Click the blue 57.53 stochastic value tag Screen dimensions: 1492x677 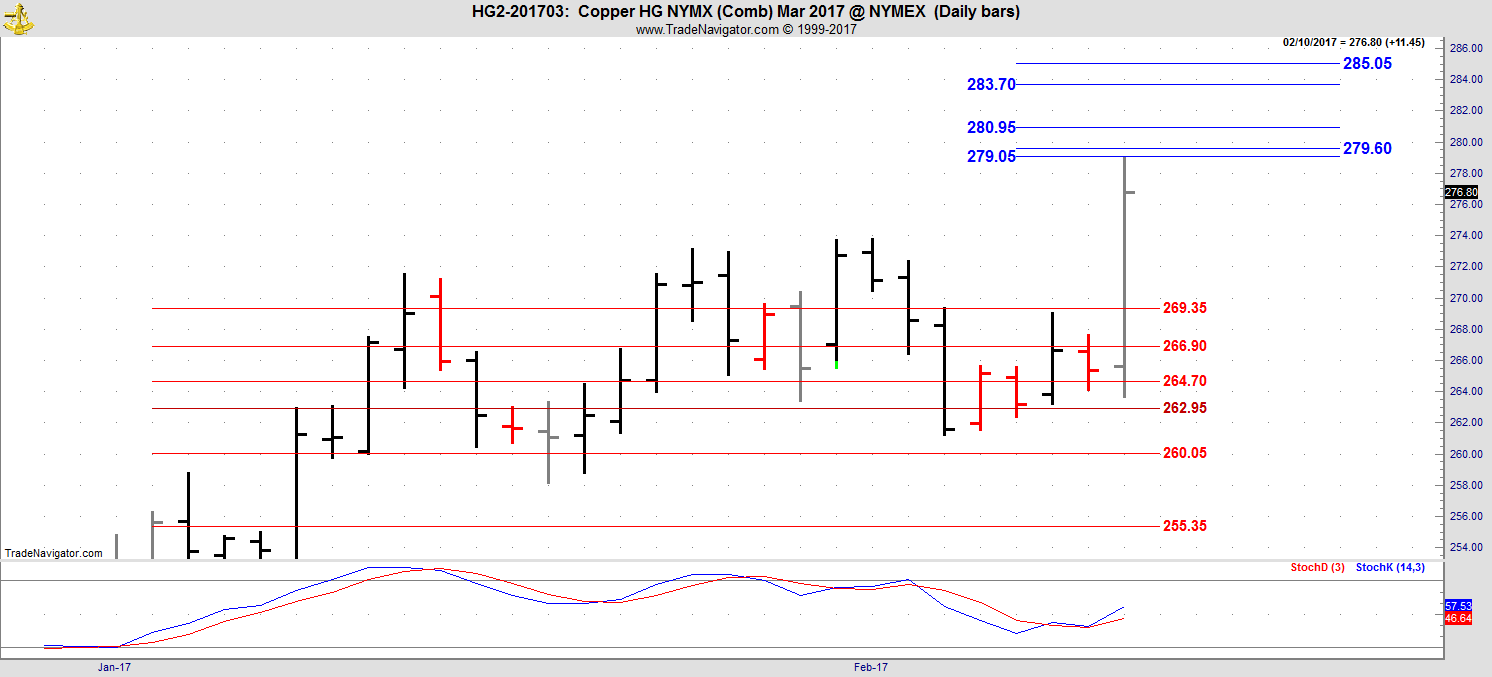[x=1458, y=606]
